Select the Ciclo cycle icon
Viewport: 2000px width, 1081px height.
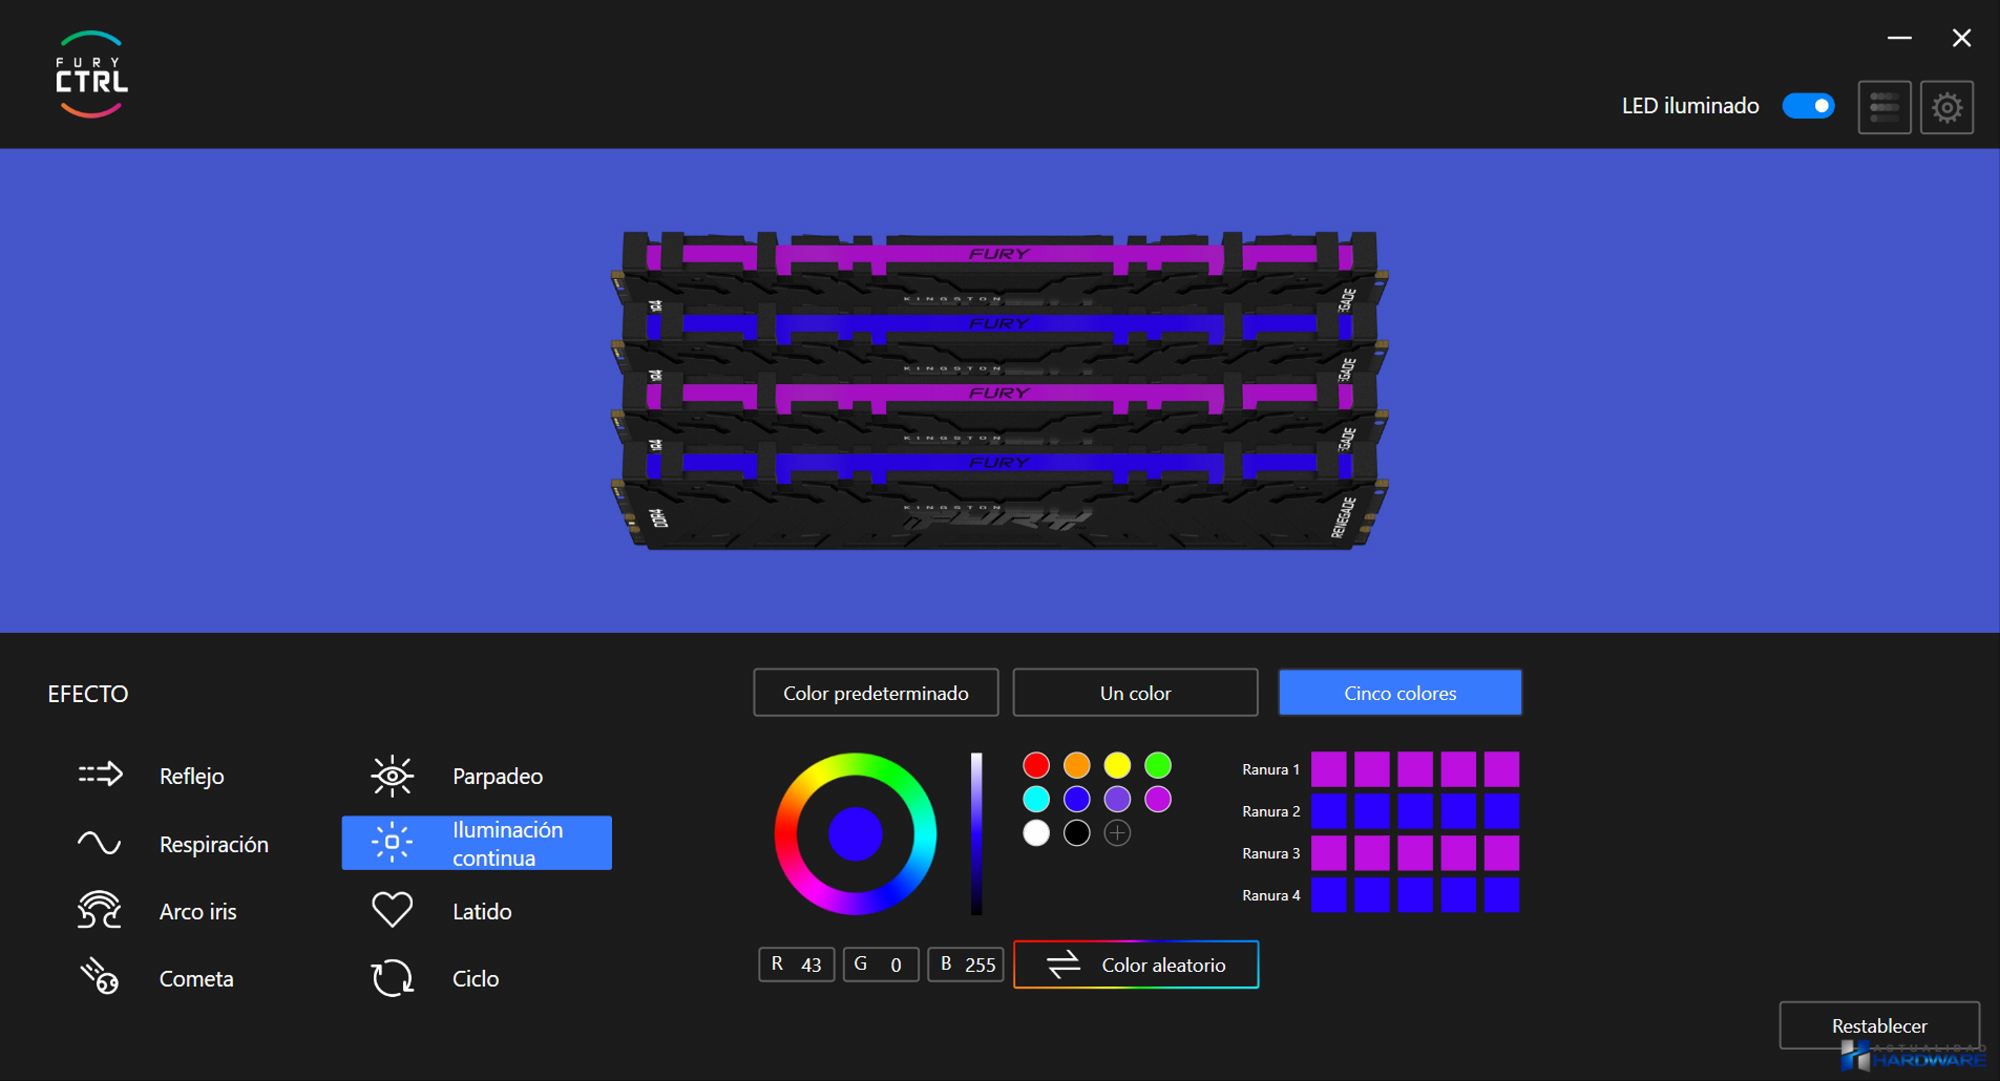click(x=392, y=978)
